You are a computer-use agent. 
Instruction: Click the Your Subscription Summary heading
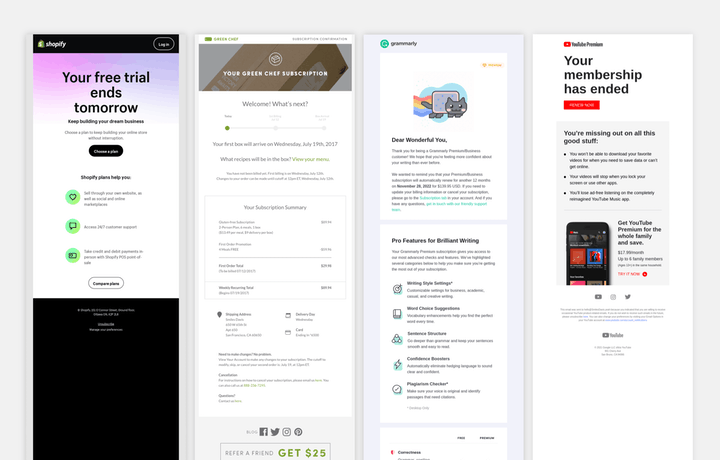(x=275, y=208)
